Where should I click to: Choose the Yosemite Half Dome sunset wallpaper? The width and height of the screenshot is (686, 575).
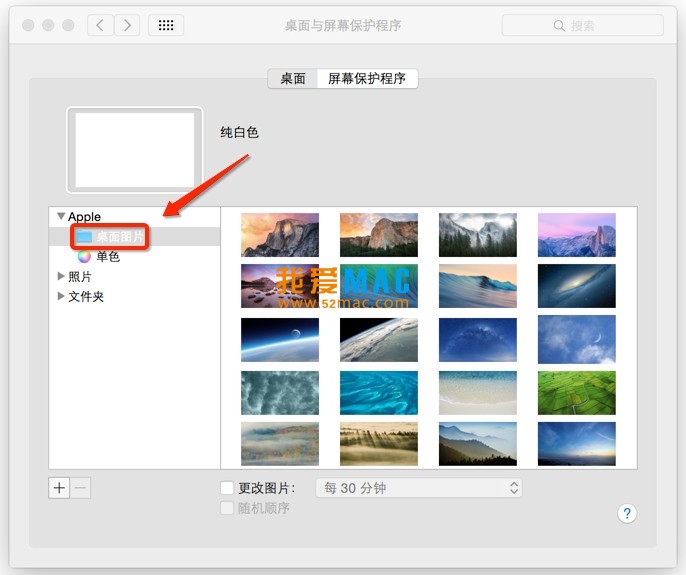(x=280, y=235)
